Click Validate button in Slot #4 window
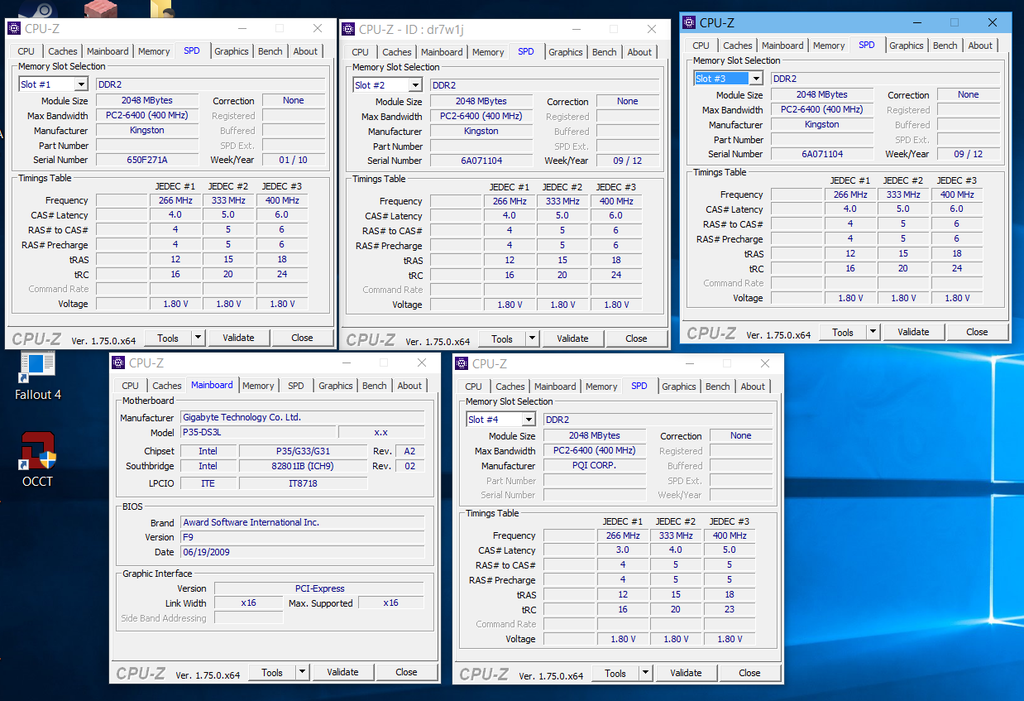1024x701 pixels. tap(686, 672)
